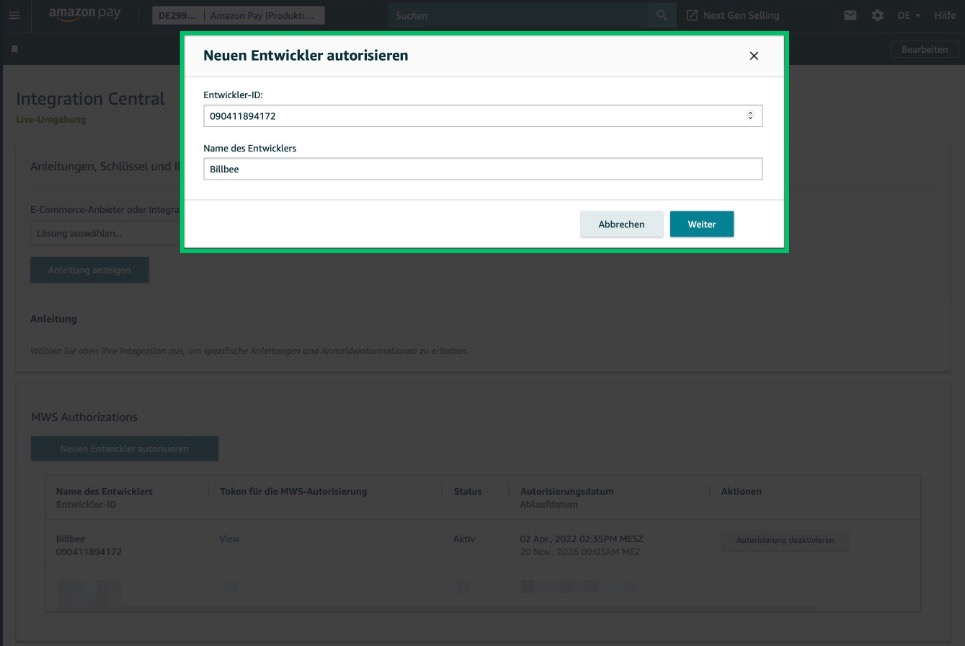This screenshot has width=965, height=646.
Task: Open the DE299 merchant account selector
Action: click(238, 15)
